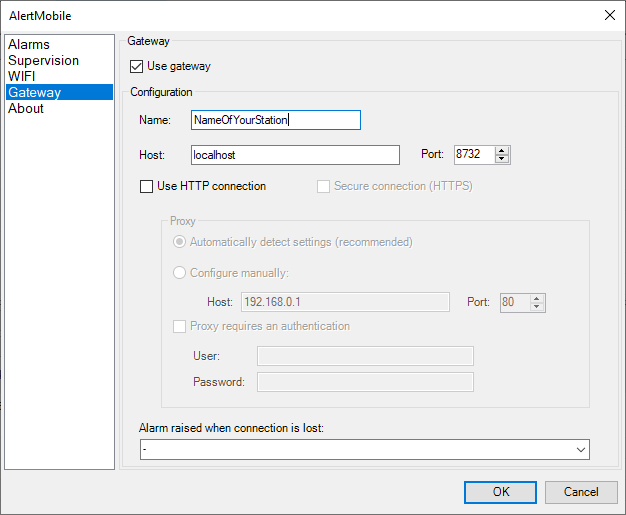Click the Port field showing 8732

(473, 155)
